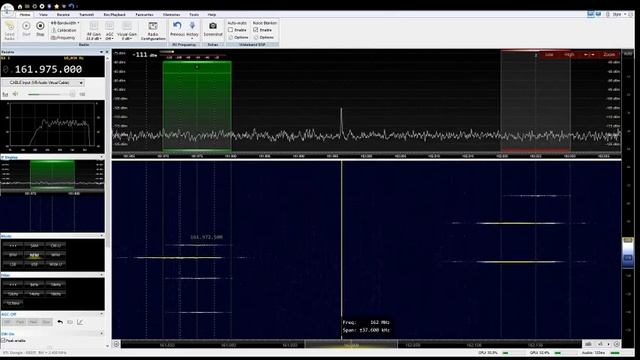Viewport: 640px width, 360px height.
Task: Open the History dropdown
Action: tap(192, 30)
